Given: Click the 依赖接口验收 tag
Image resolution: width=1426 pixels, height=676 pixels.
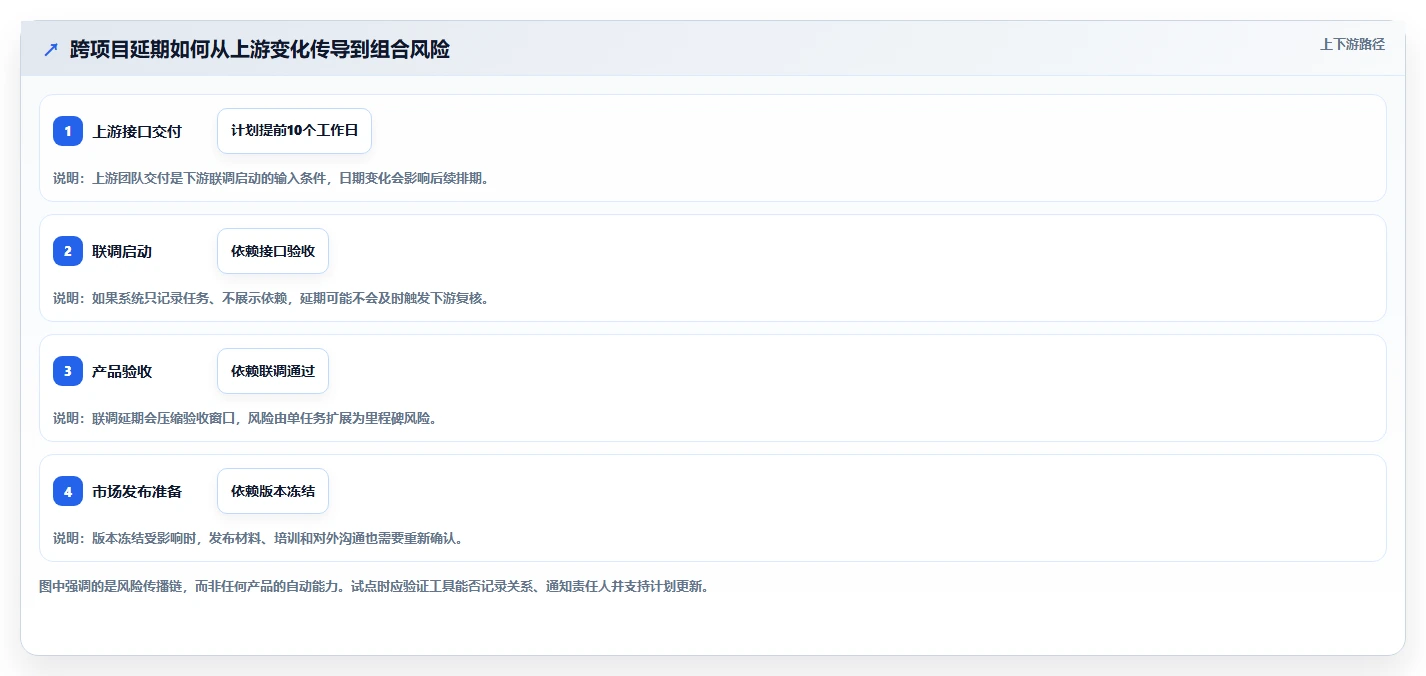Looking at the screenshot, I should tap(273, 251).
